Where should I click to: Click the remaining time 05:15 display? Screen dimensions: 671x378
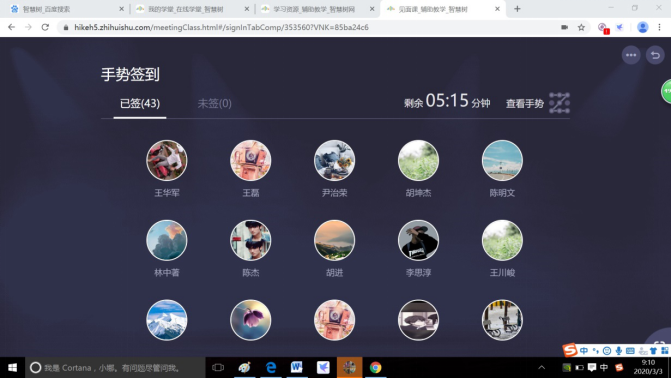click(x=447, y=101)
